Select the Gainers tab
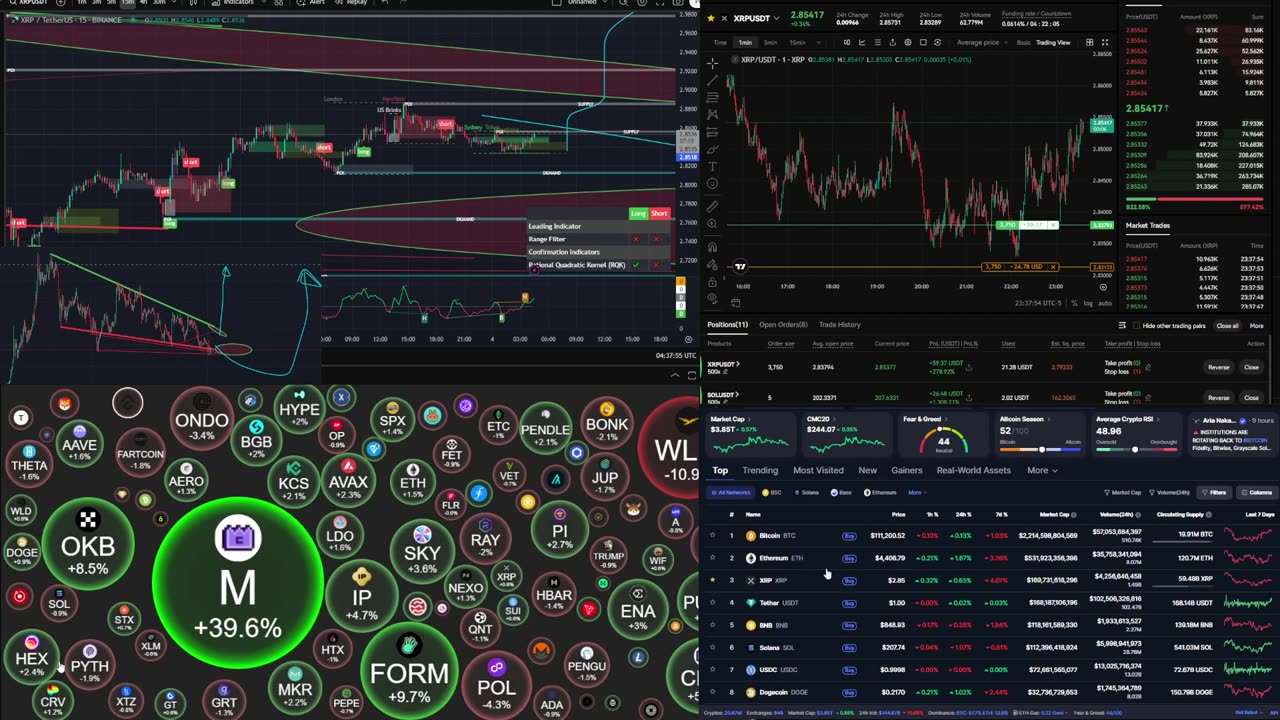Viewport: 1280px width, 720px height. [x=906, y=470]
